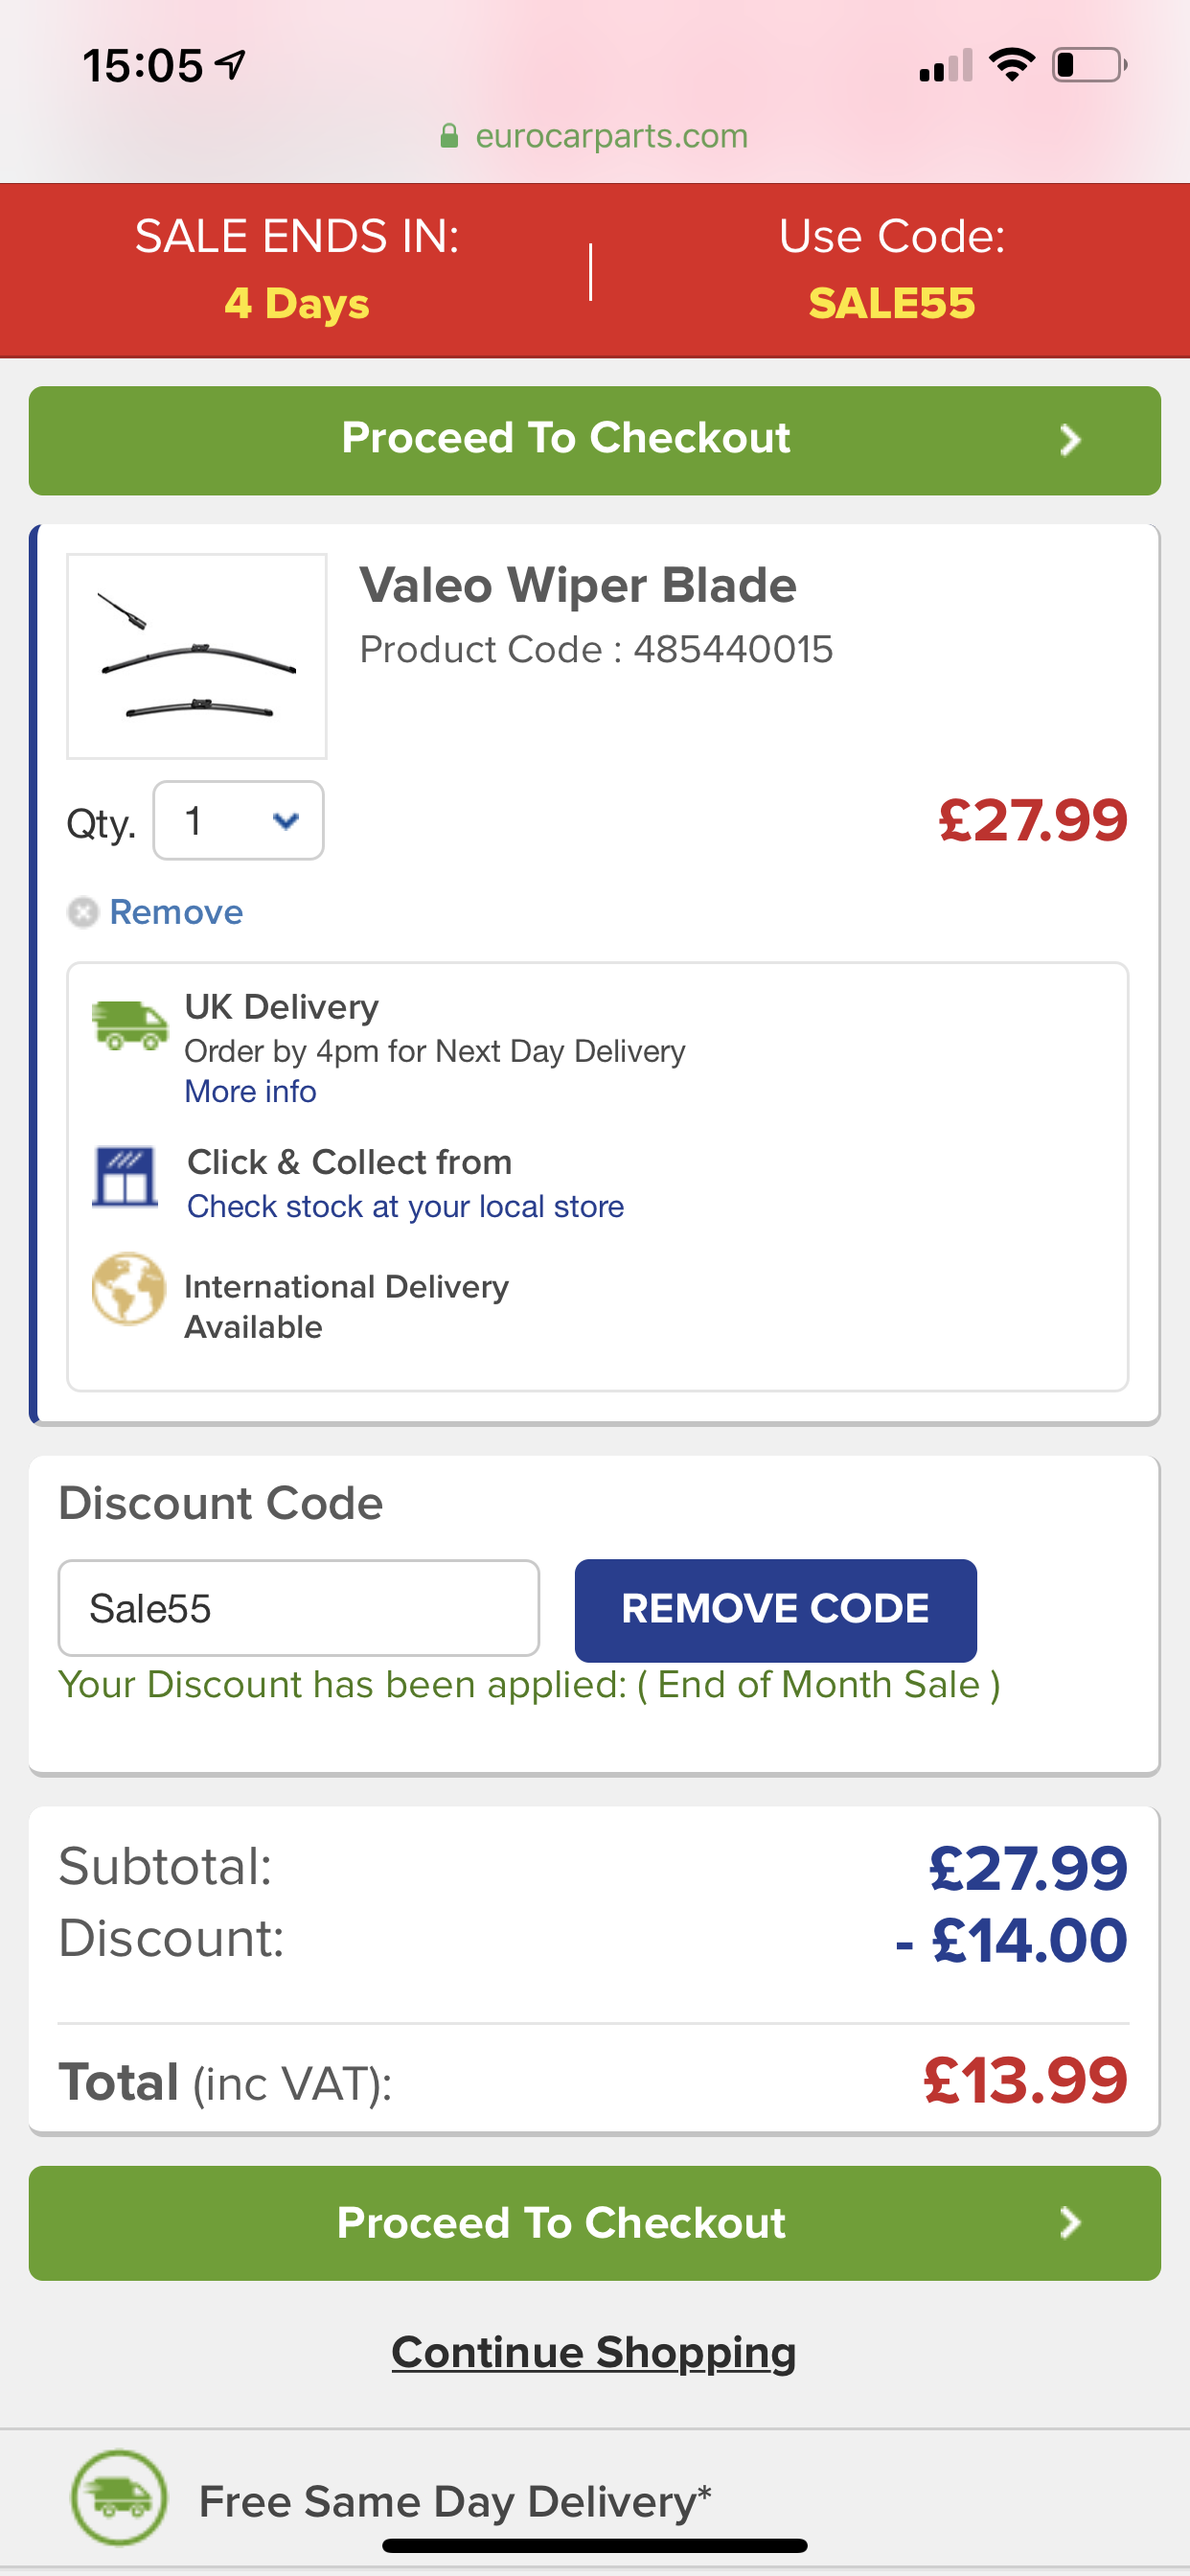Open the Qty quantity dropdown
This screenshot has width=1190, height=2576.
click(x=238, y=821)
